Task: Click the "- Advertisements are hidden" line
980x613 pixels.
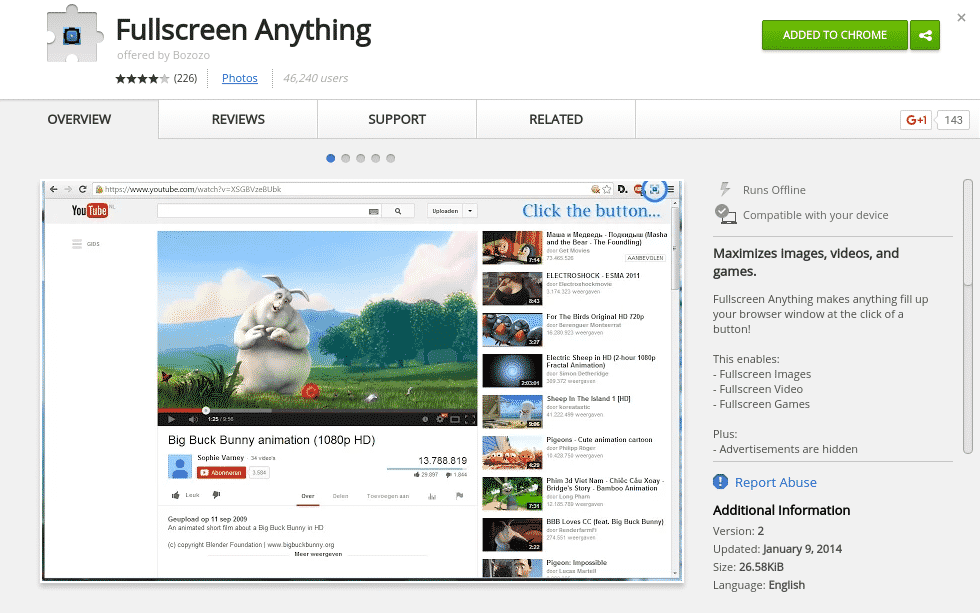Action: 786,449
